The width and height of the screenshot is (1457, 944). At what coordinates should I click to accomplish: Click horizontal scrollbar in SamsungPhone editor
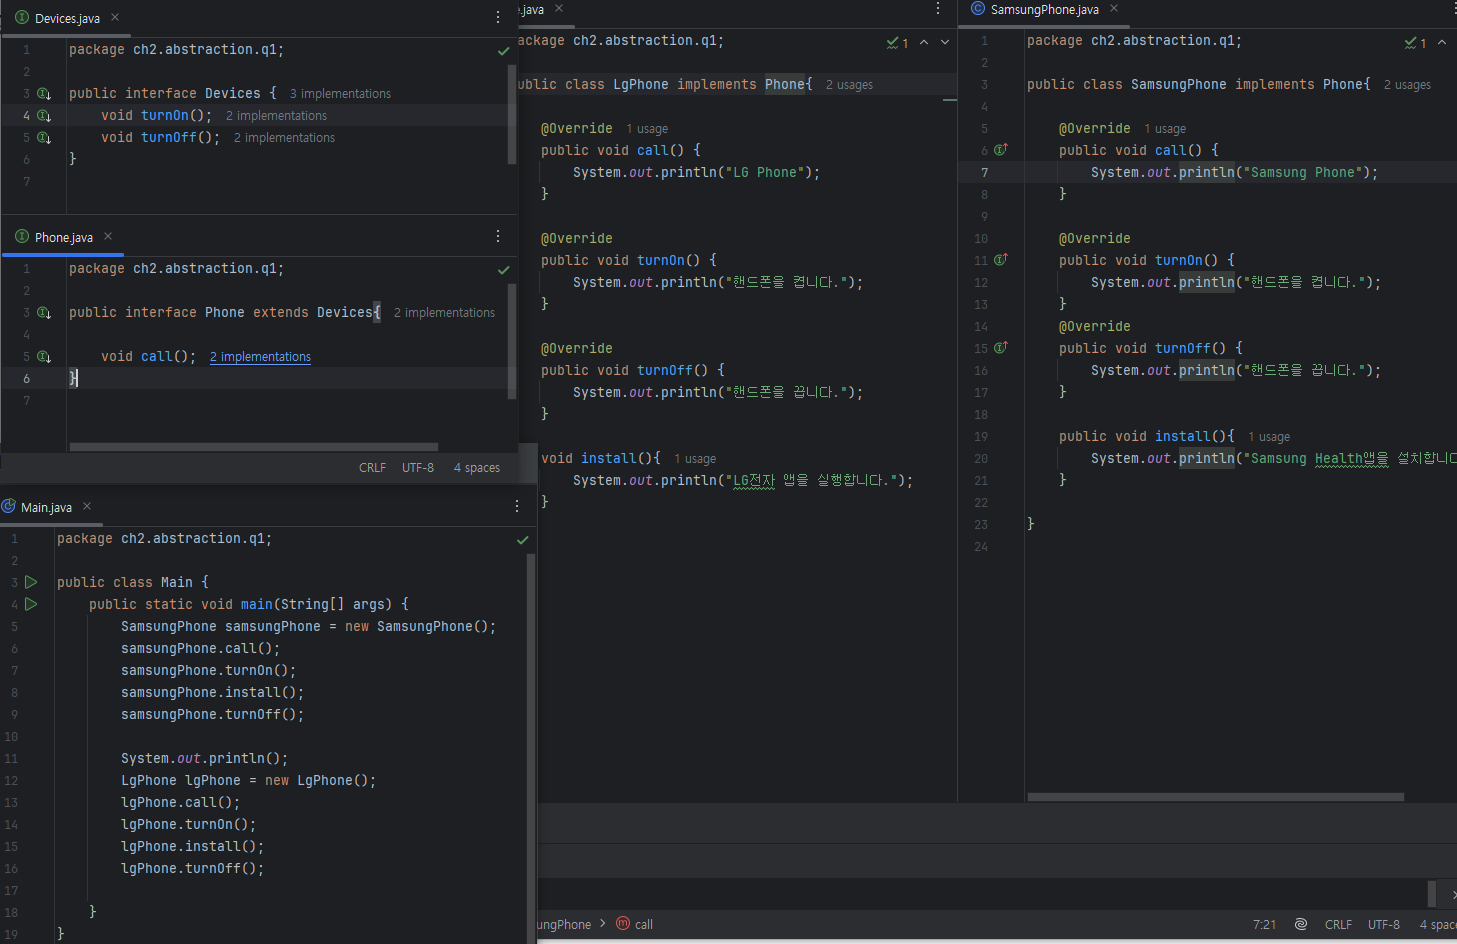point(1216,797)
